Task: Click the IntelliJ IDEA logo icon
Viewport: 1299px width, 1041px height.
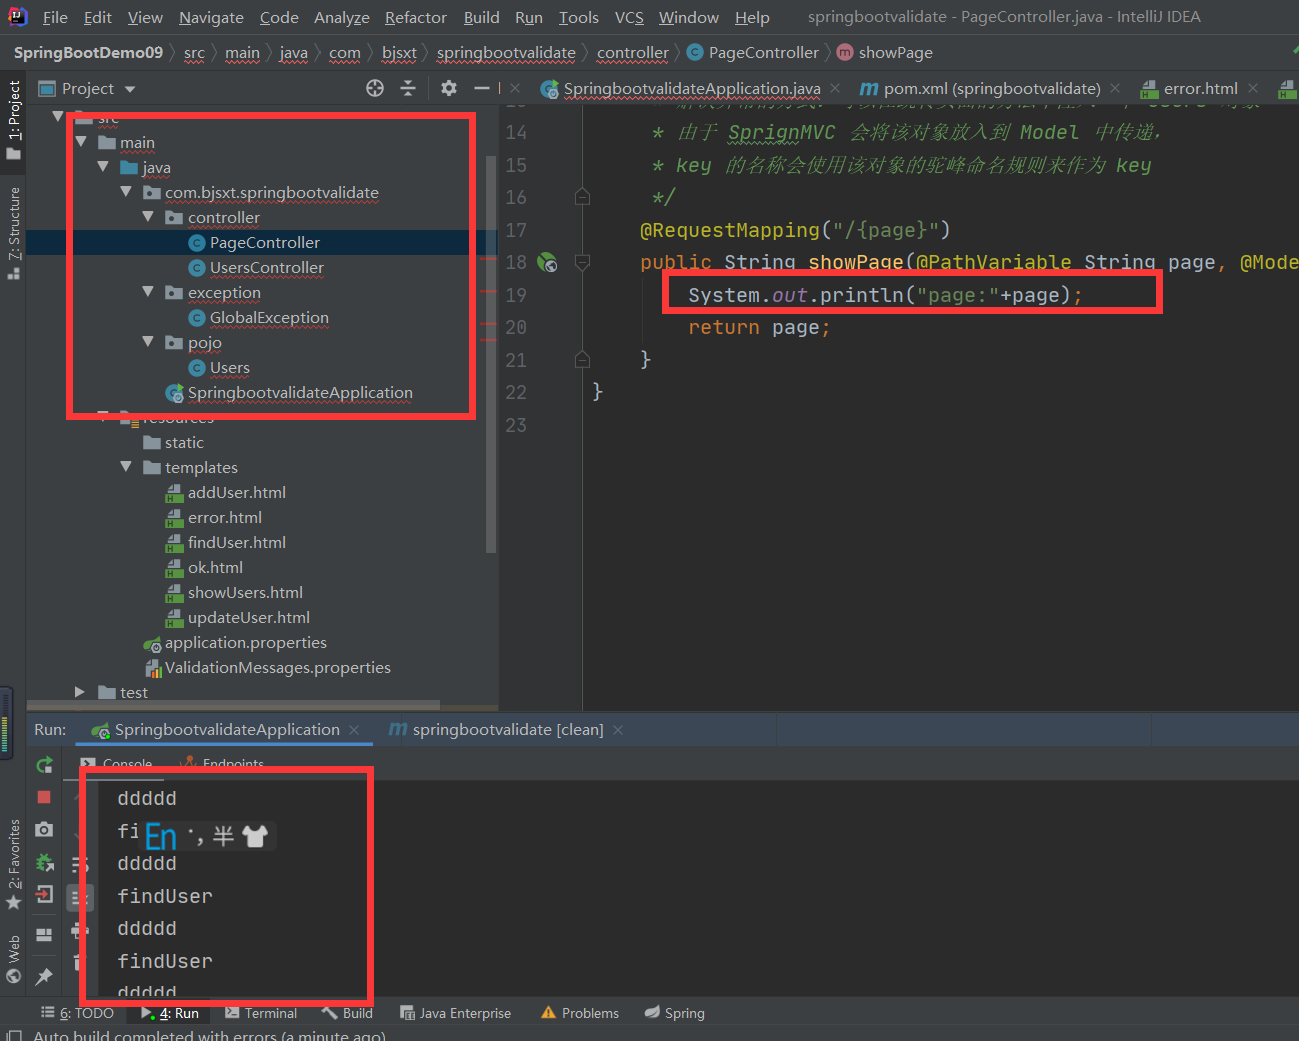Action: click(x=17, y=16)
